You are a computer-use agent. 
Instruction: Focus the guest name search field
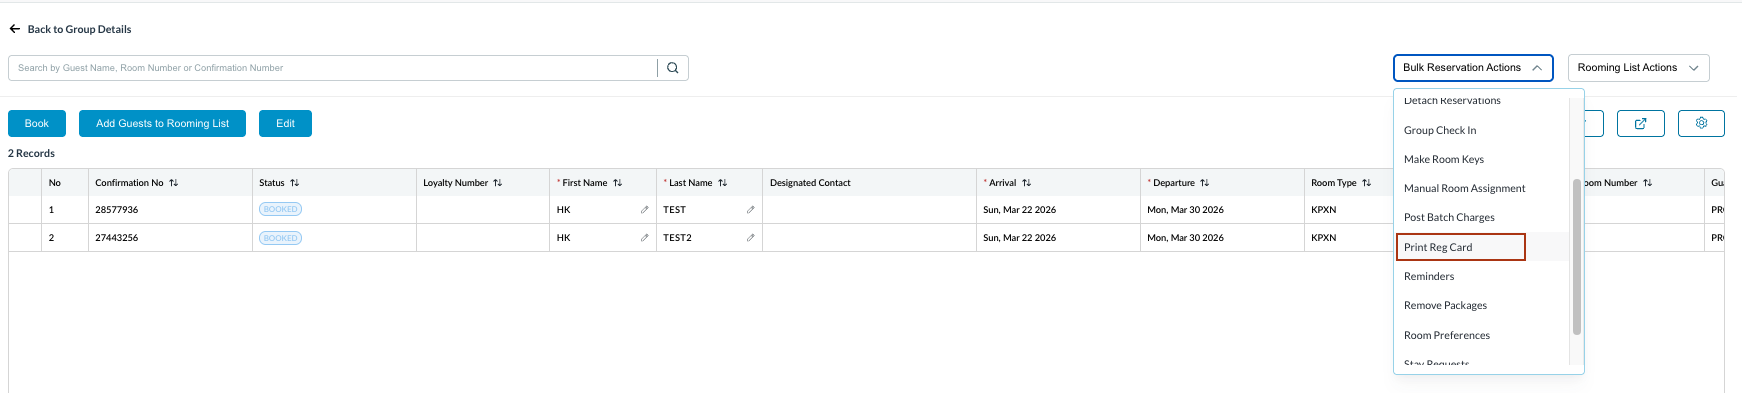[333, 68]
